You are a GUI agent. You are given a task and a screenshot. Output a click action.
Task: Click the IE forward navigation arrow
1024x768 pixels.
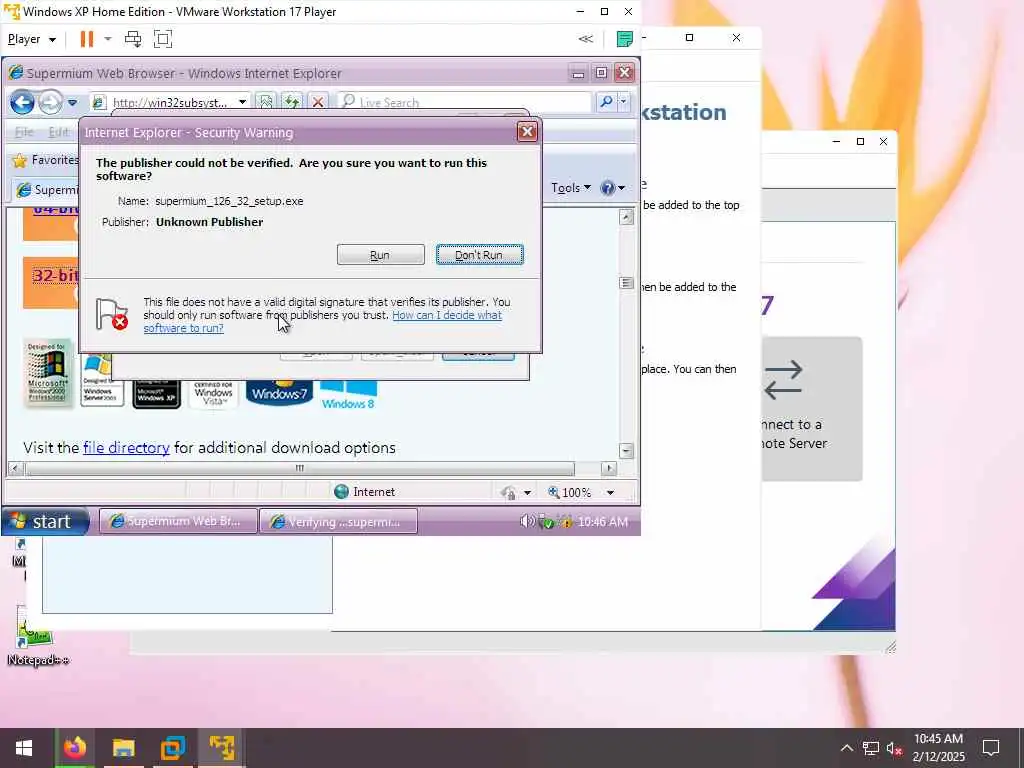coord(50,102)
